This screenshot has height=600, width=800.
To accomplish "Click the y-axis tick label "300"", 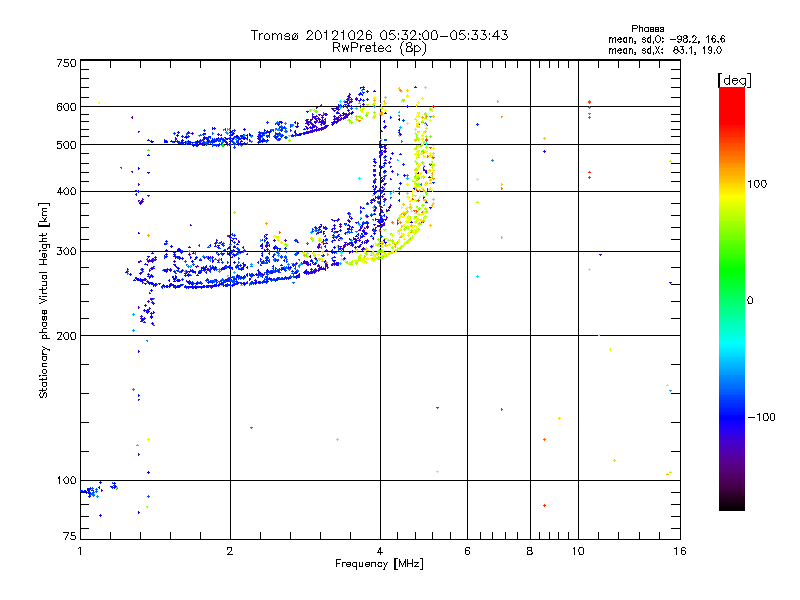I will 66,251.
